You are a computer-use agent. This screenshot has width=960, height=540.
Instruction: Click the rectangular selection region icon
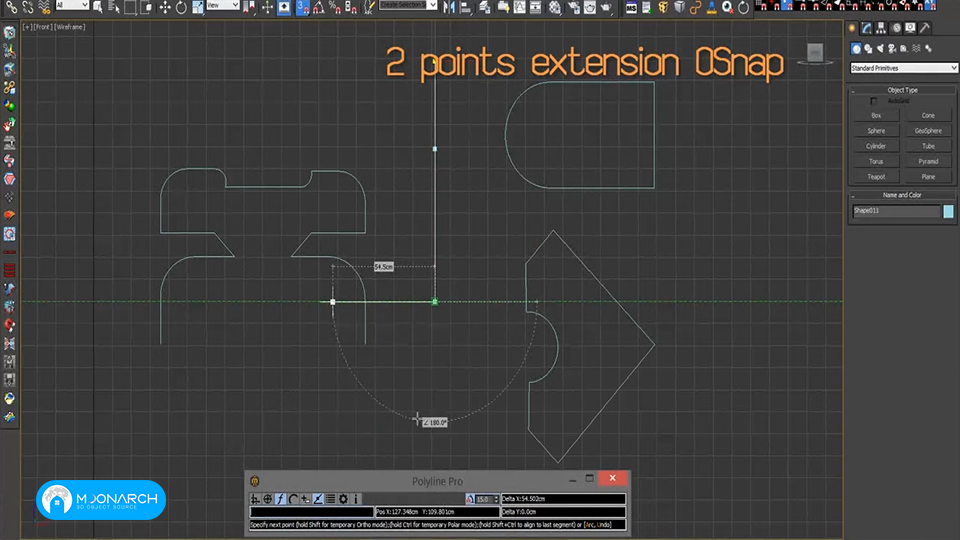130,7
